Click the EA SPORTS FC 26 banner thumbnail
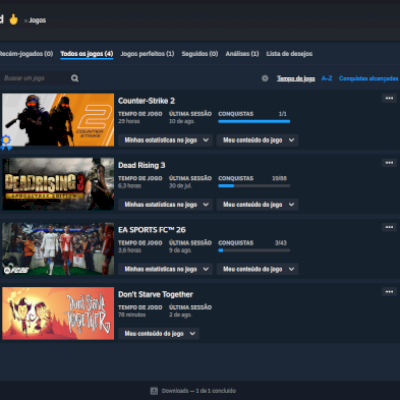Viewport: 400px width, 400px height. pos(58,249)
